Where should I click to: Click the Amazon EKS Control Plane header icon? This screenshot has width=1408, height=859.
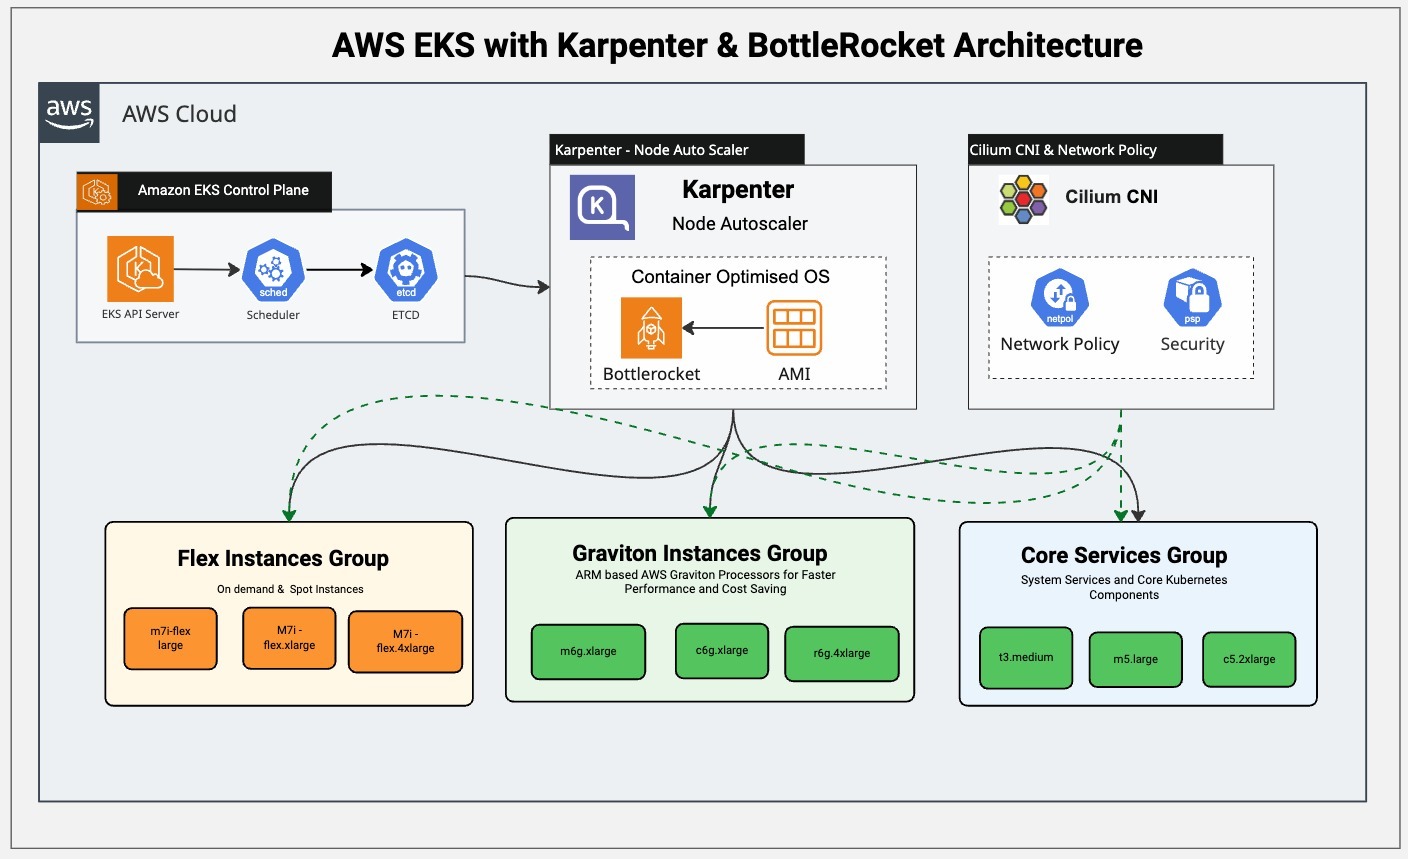tap(97, 191)
